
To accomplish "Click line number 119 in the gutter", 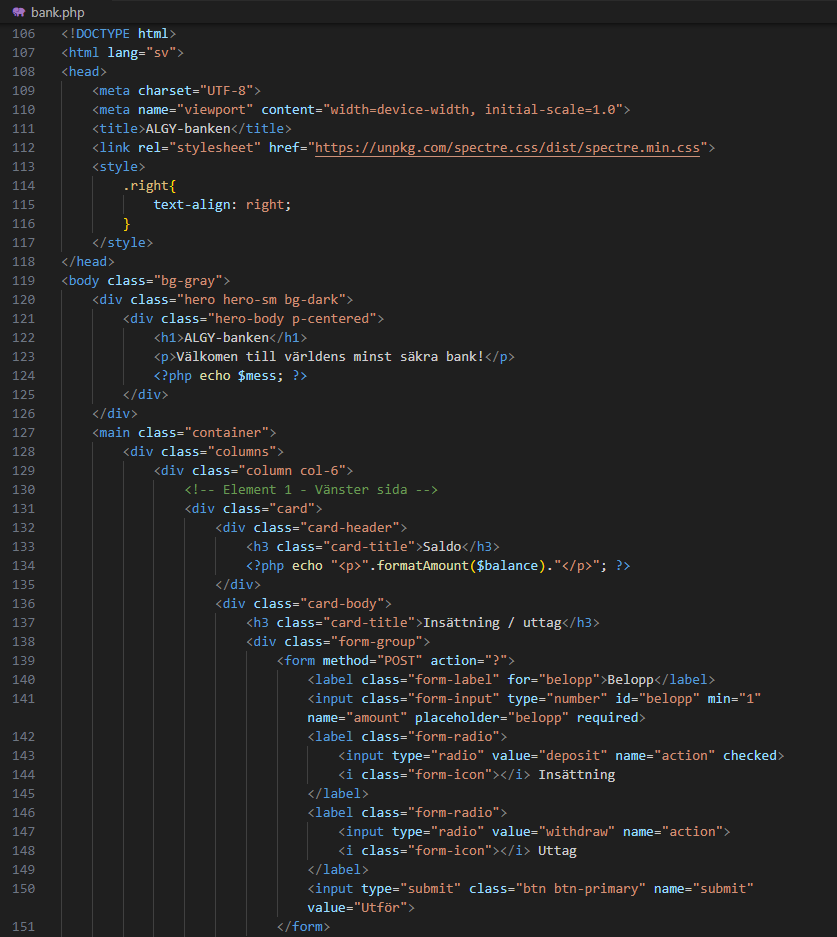I will coord(23,281).
